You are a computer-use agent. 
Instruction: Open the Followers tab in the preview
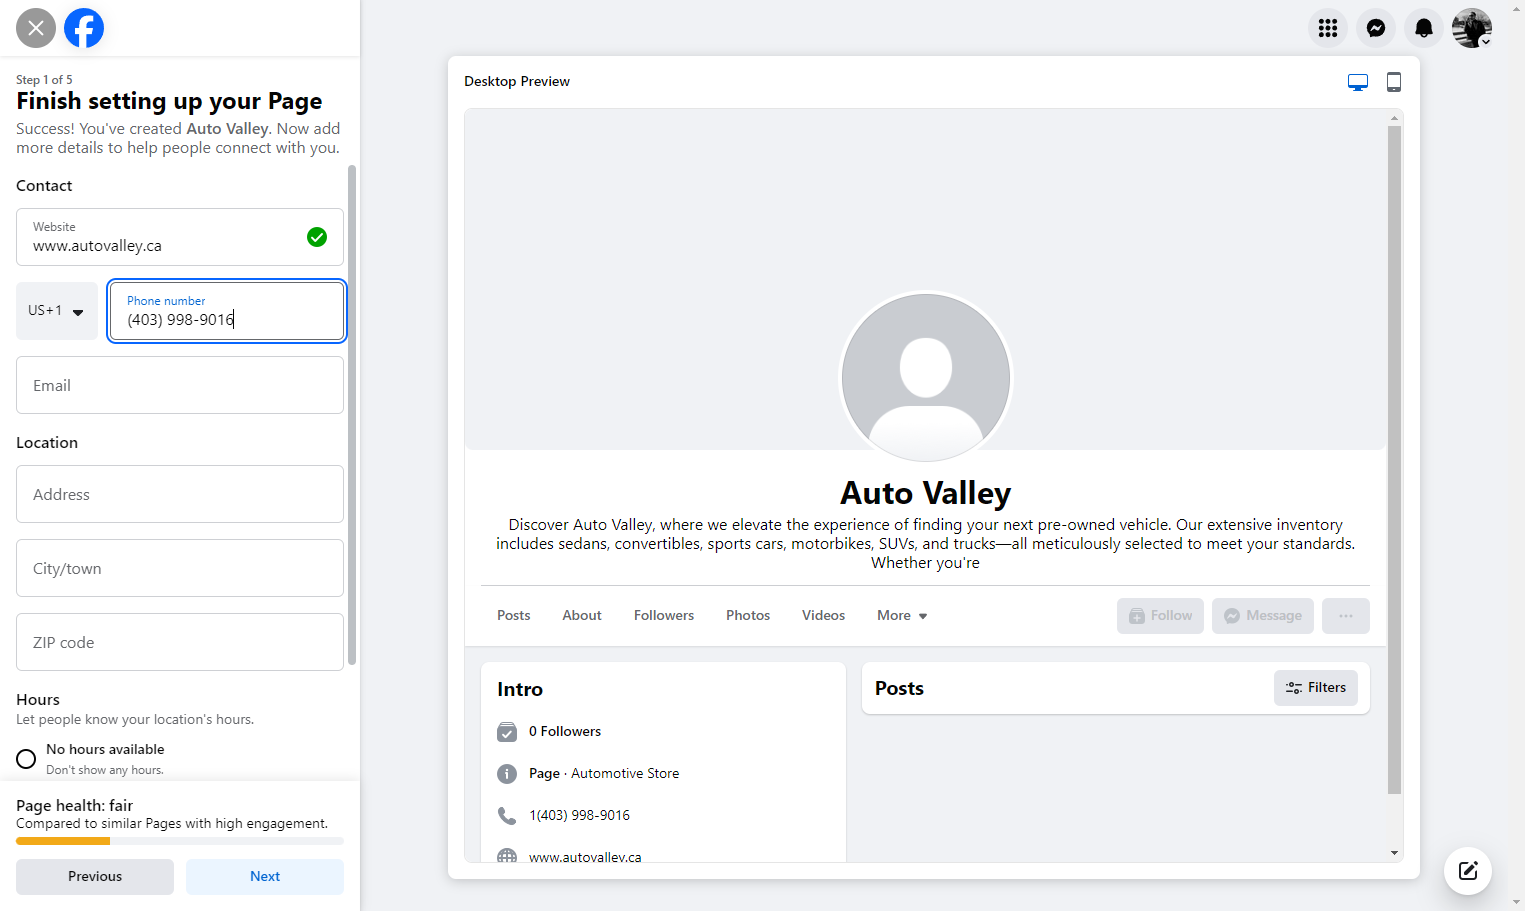pyautogui.click(x=664, y=616)
